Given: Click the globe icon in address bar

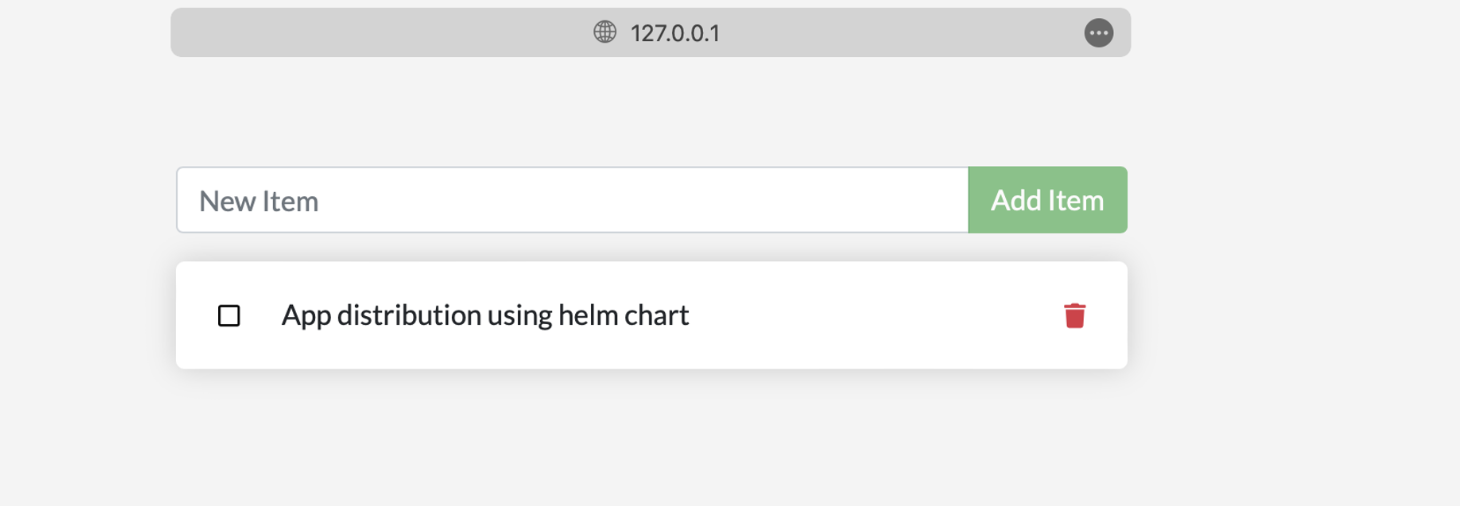Looking at the screenshot, I should tap(605, 32).
